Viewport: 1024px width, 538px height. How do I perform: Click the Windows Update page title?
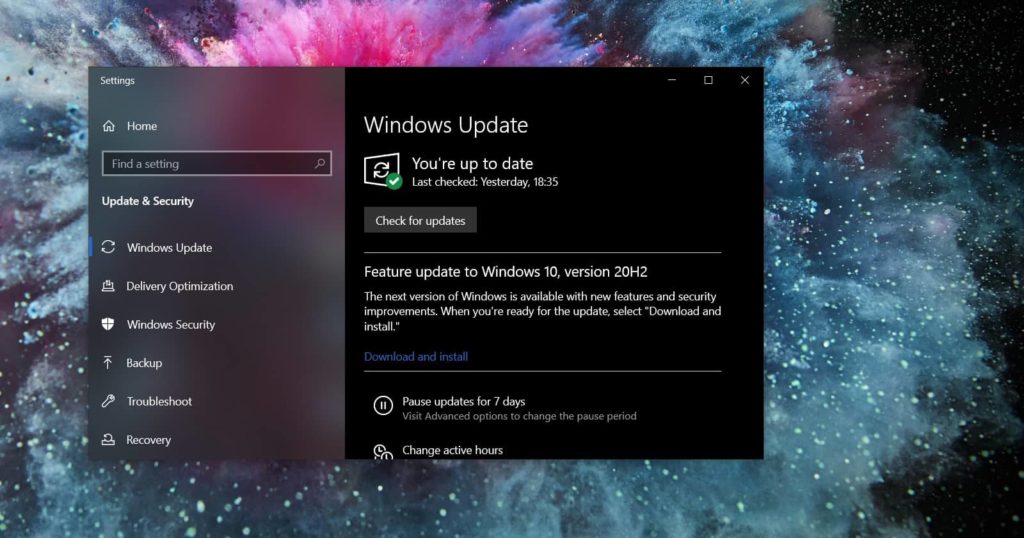tap(446, 125)
